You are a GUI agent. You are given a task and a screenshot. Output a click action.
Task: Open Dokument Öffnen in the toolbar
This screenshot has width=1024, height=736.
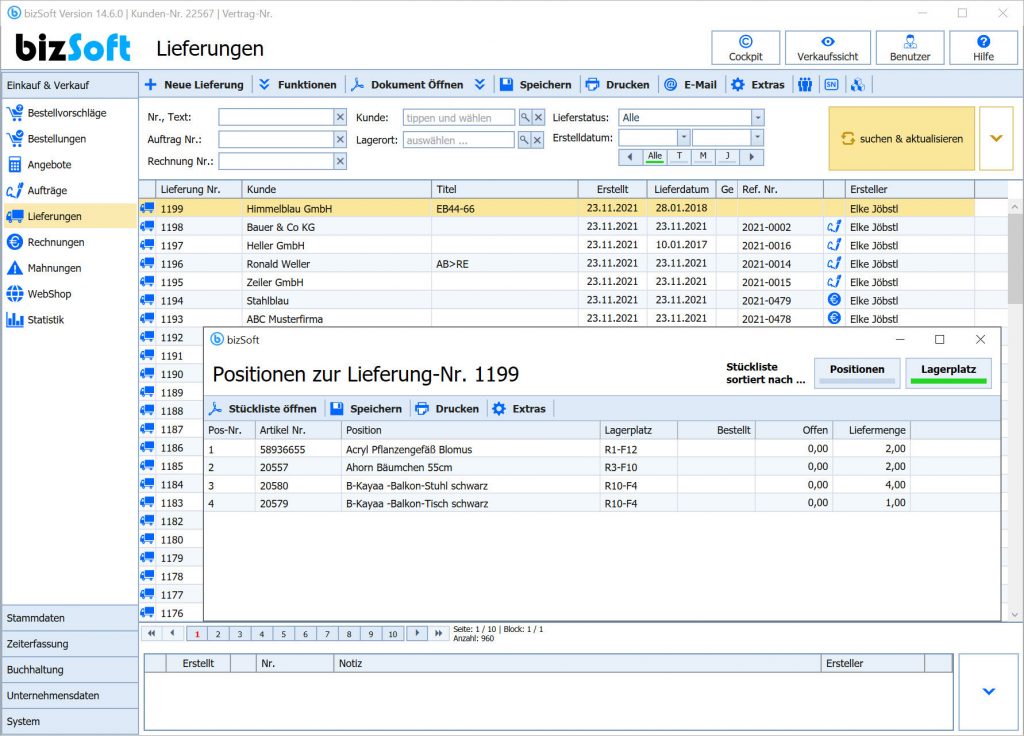coord(408,85)
